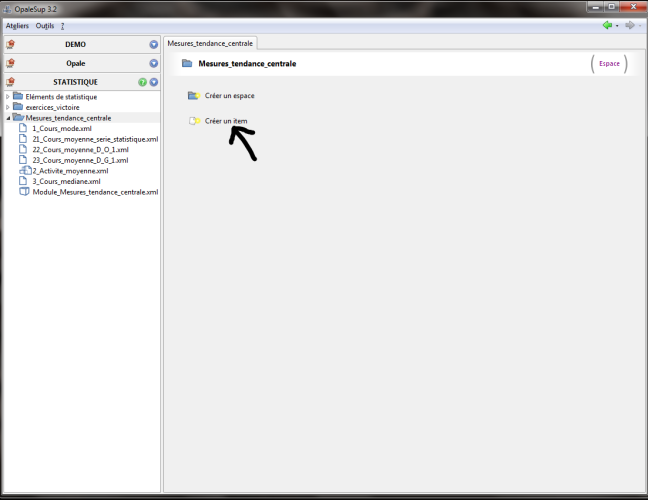The height and width of the screenshot is (500, 648).
Task: Click the Module_Mesures_tendance_centrale.xml module icon
Action: point(24,192)
